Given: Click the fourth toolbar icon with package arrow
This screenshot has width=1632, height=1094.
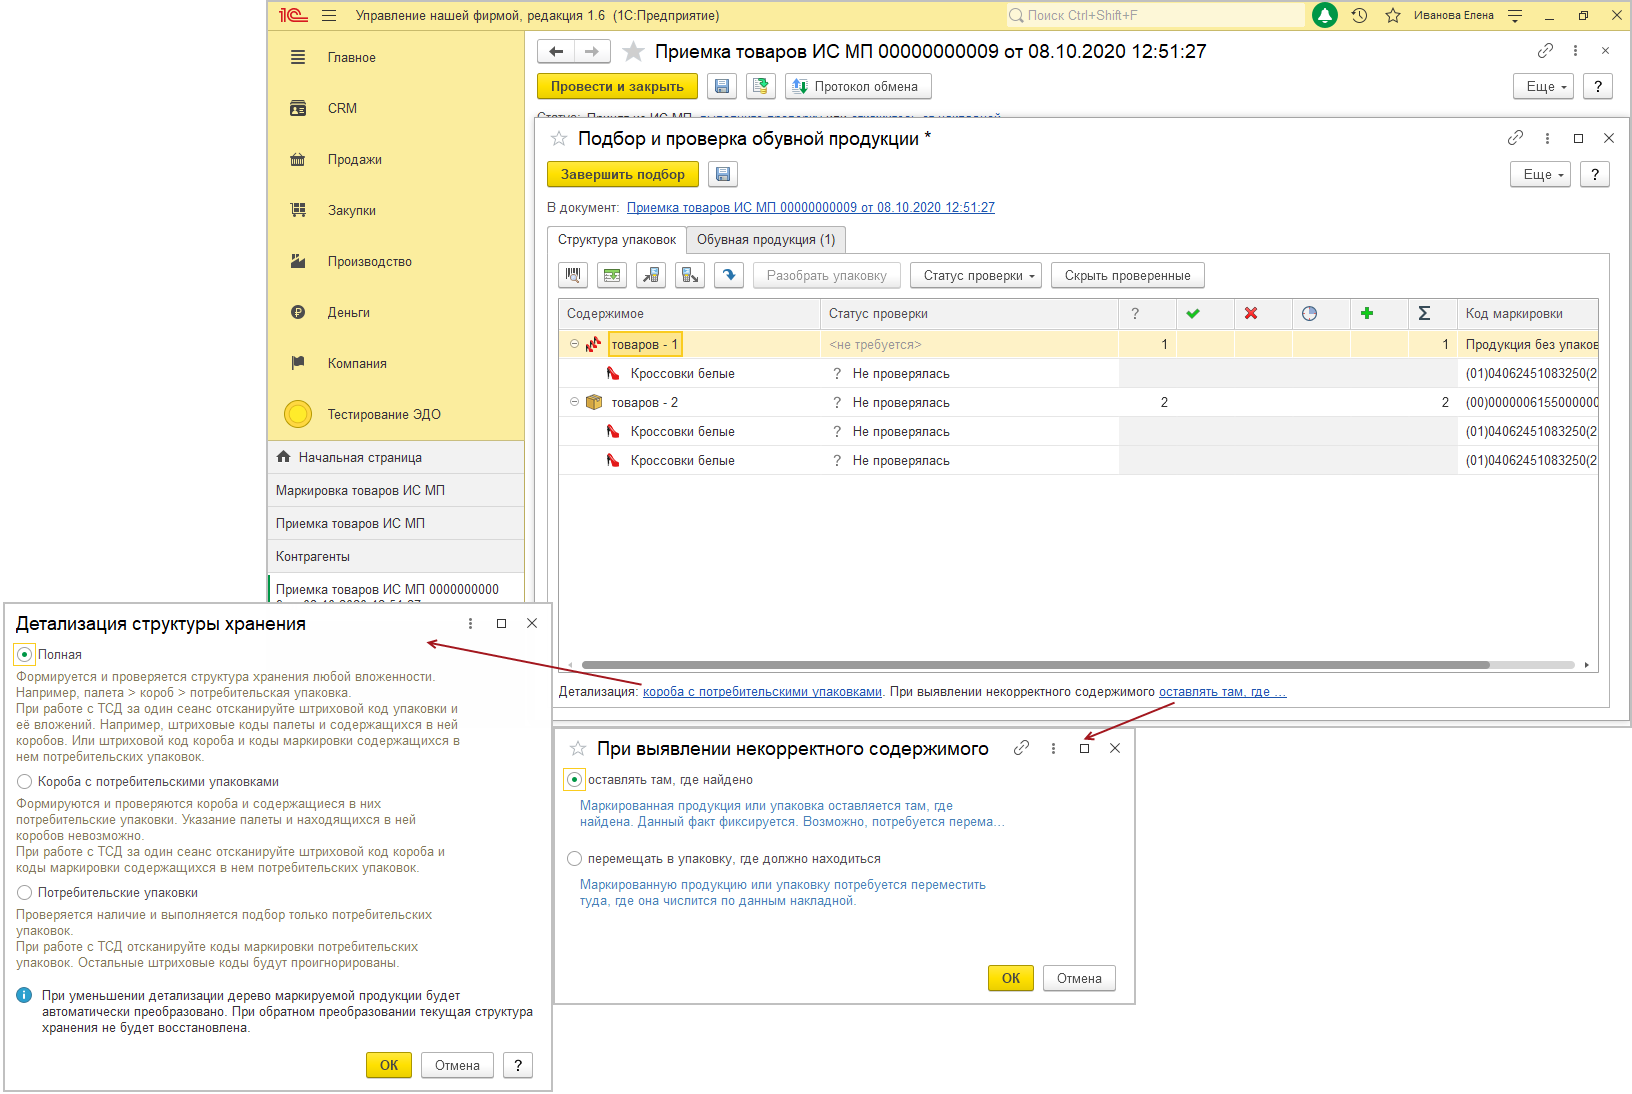Looking at the screenshot, I should tap(690, 275).
